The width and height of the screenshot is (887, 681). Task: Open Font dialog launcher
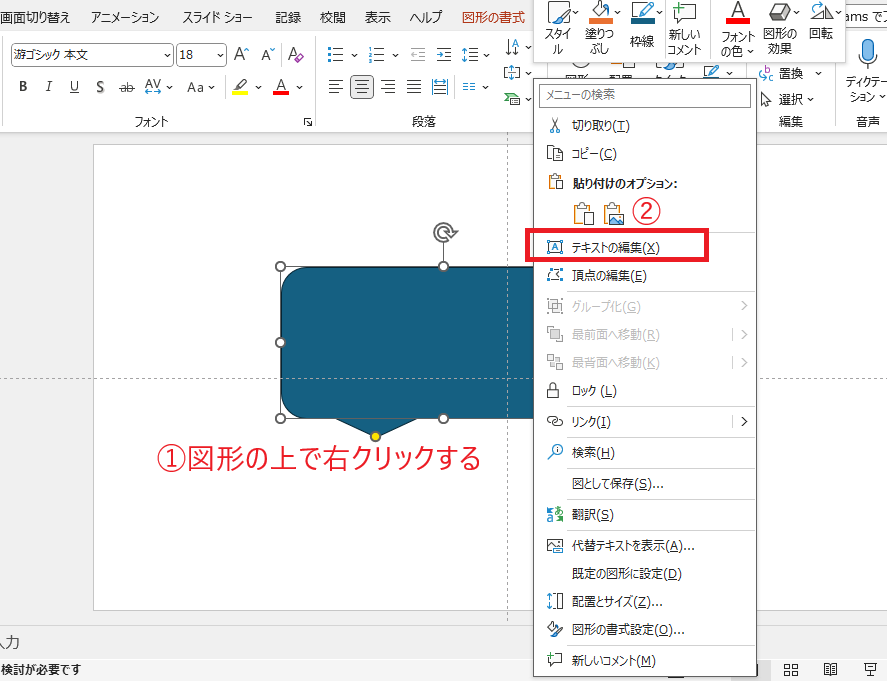tap(308, 122)
